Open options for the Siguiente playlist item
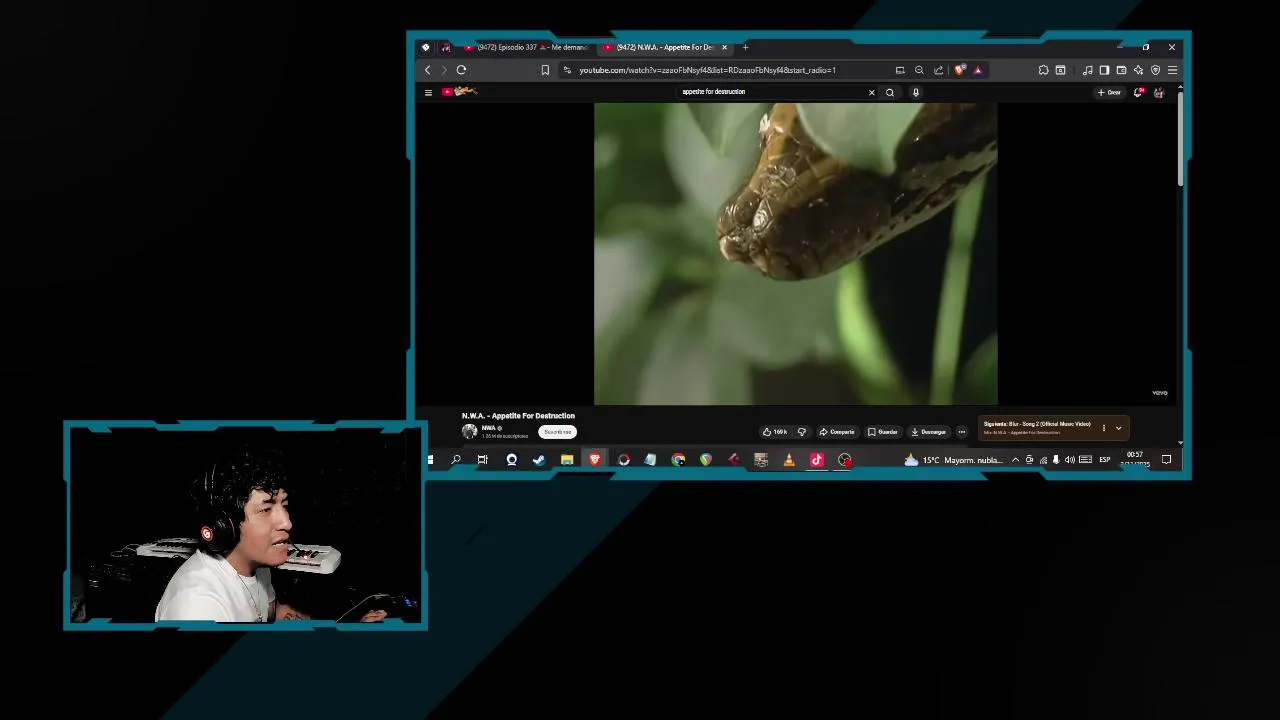 pyautogui.click(x=1104, y=428)
